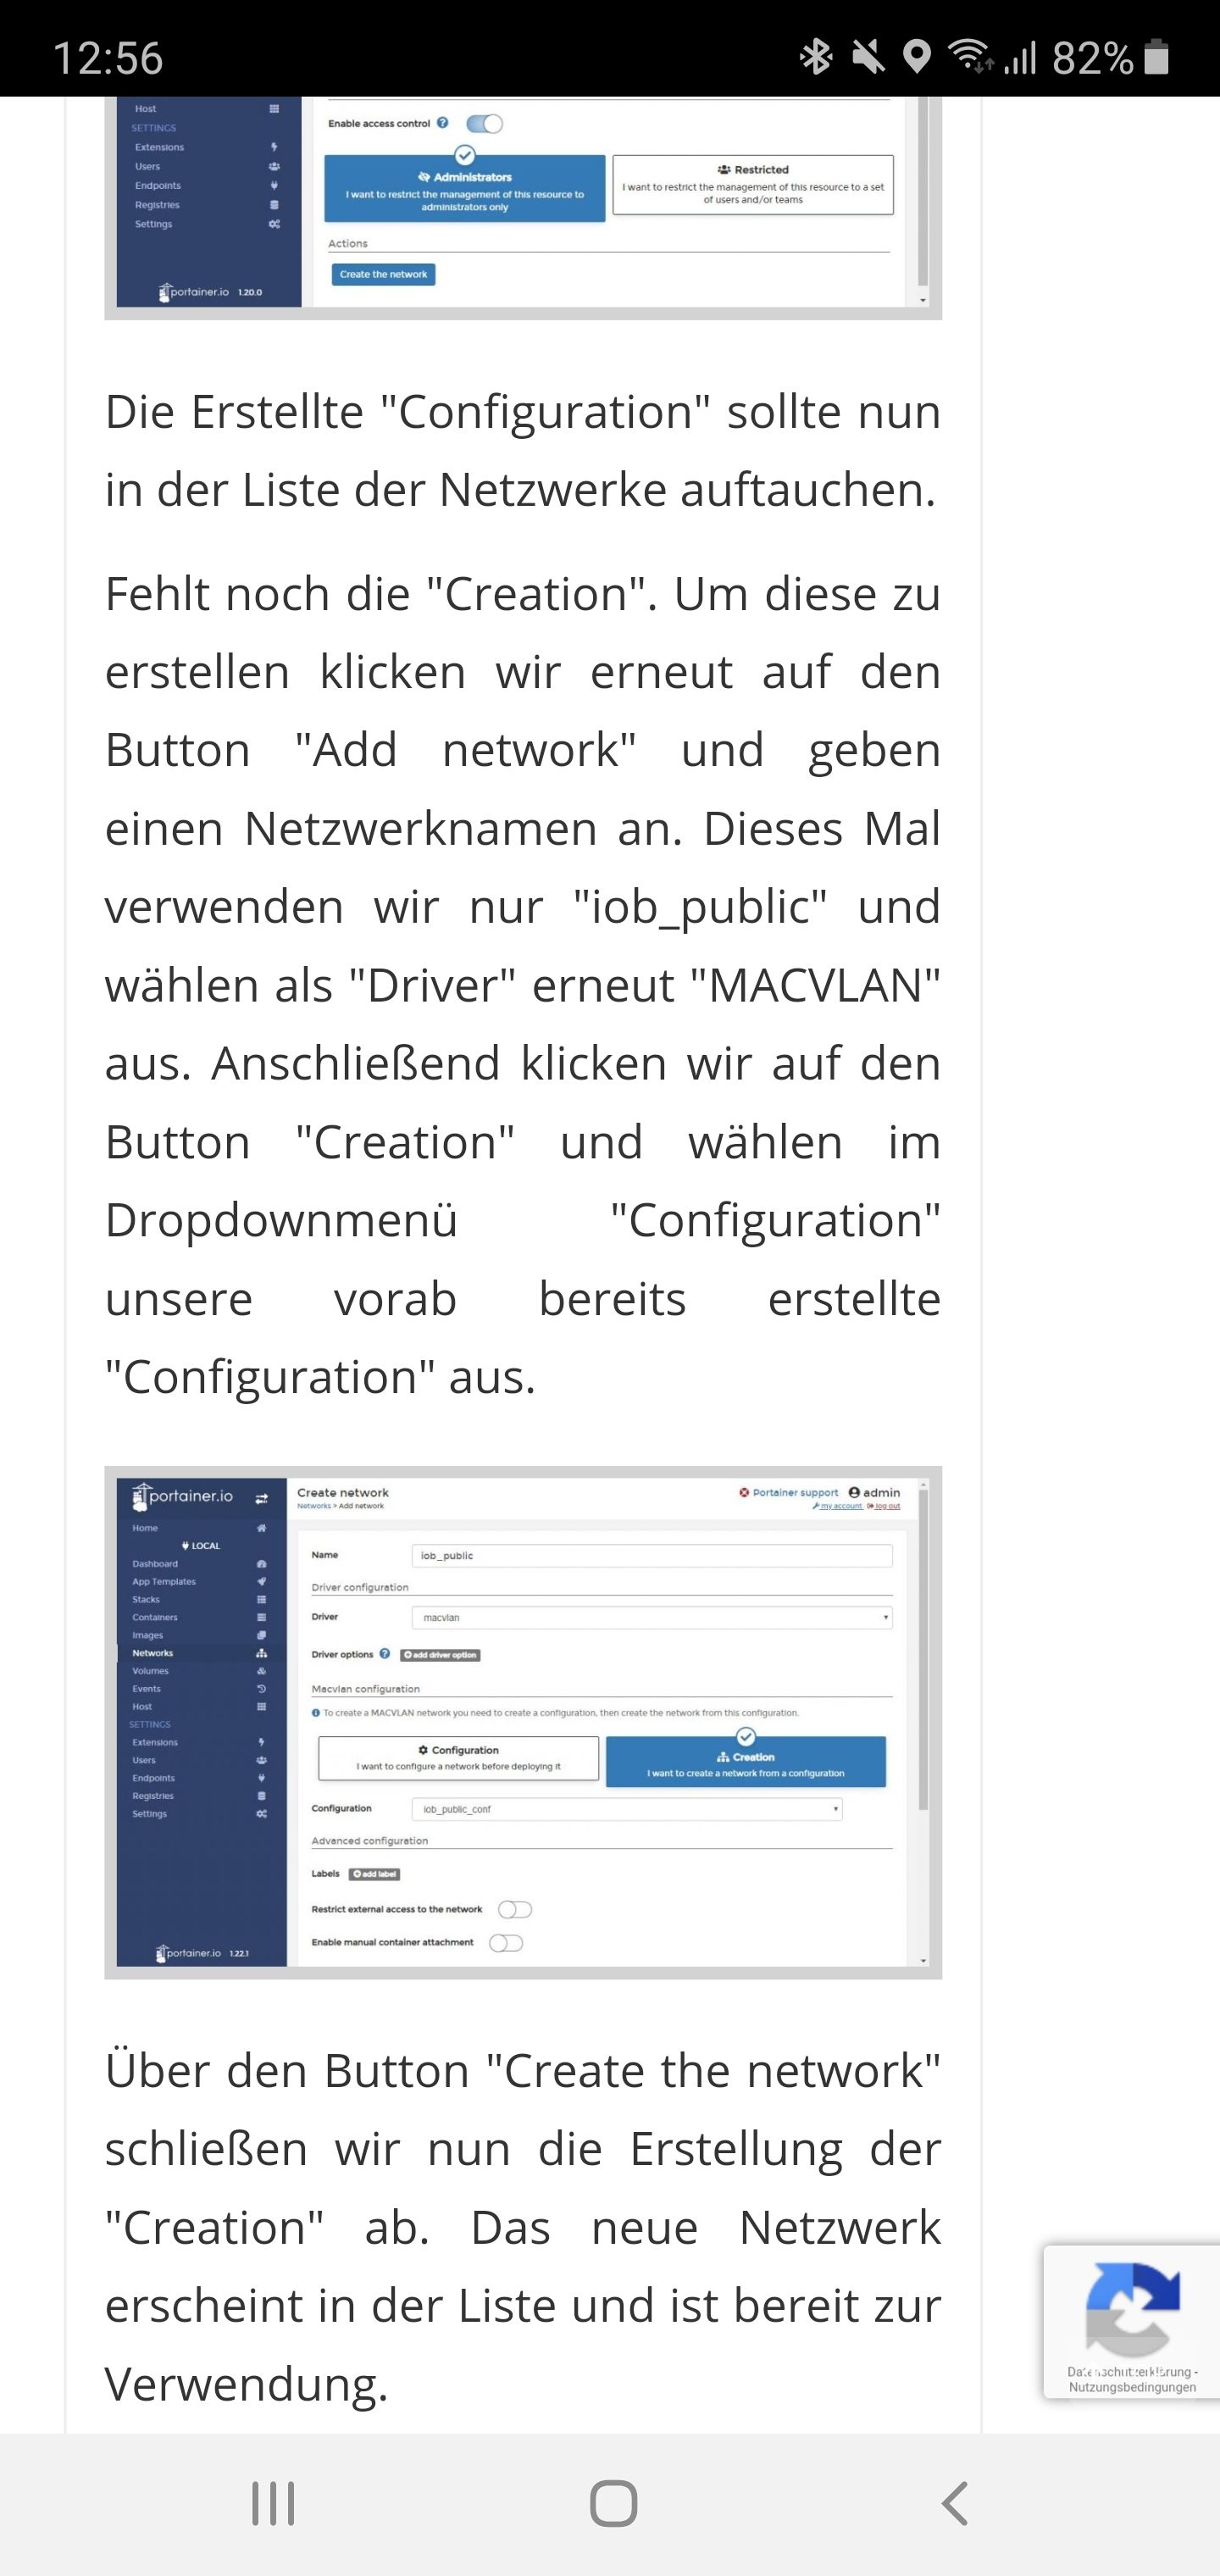Click the log out link
Image resolution: width=1220 pixels, height=2576 pixels.
coord(884,1506)
